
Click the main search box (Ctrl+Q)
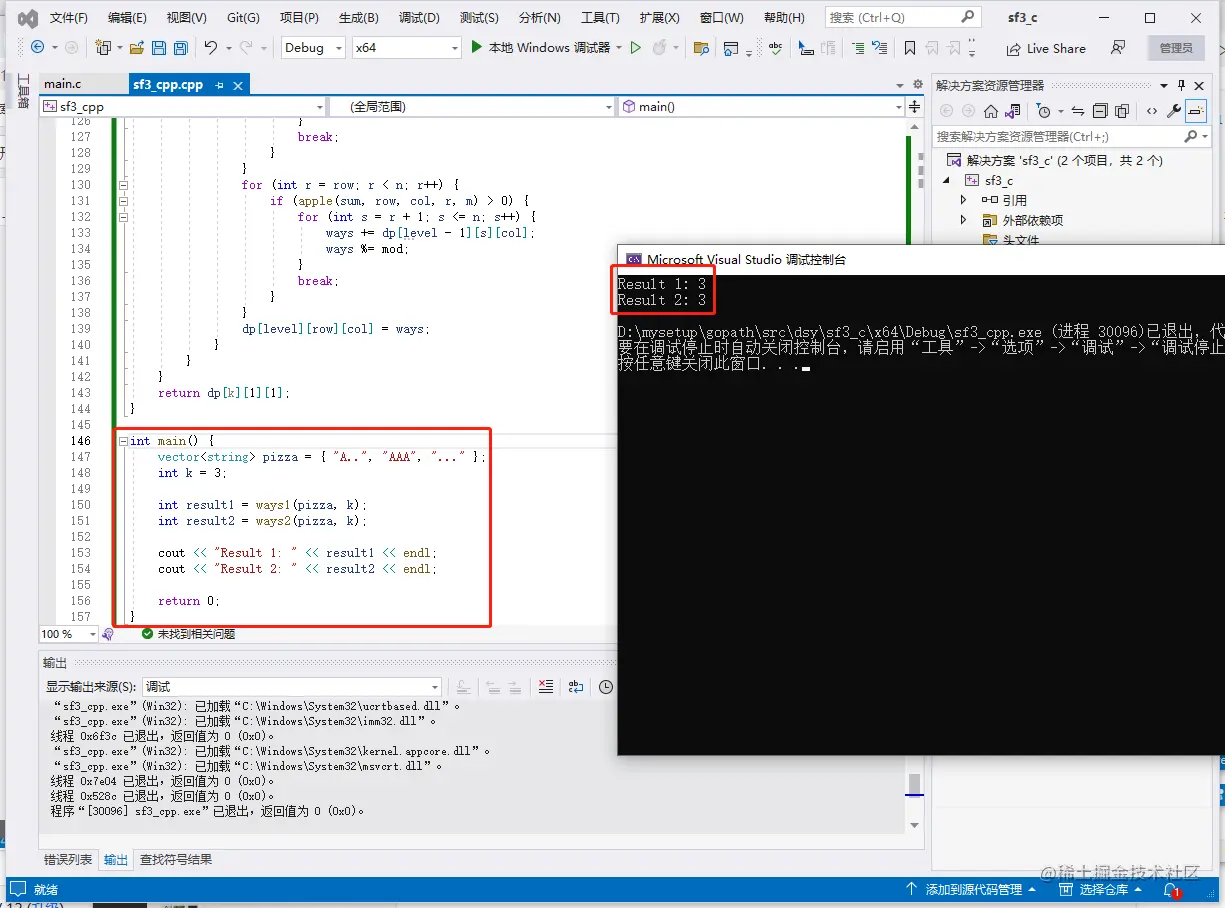pyautogui.click(x=901, y=17)
